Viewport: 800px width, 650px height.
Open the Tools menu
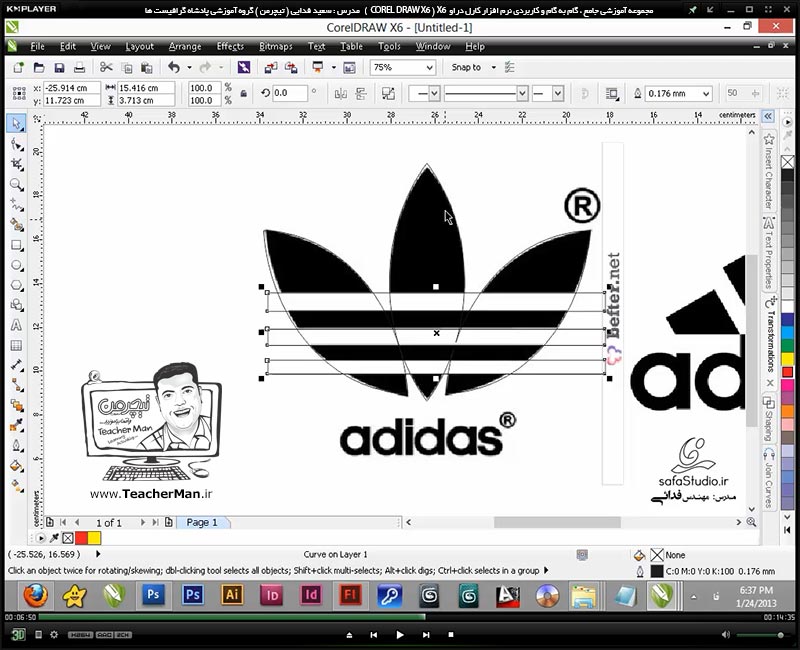click(389, 46)
